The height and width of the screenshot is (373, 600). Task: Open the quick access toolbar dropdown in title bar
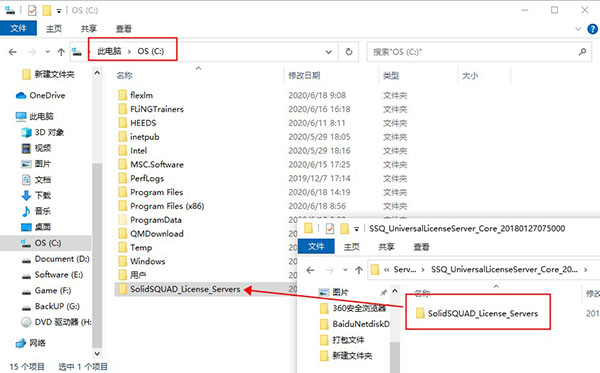(59, 11)
